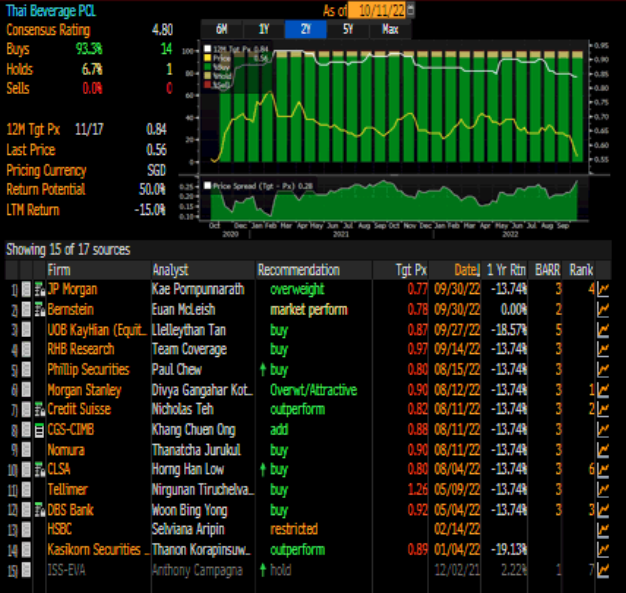Open chart icon for DBS Bank row
Image resolution: width=626 pixels, height=593 pixels.
603,510
